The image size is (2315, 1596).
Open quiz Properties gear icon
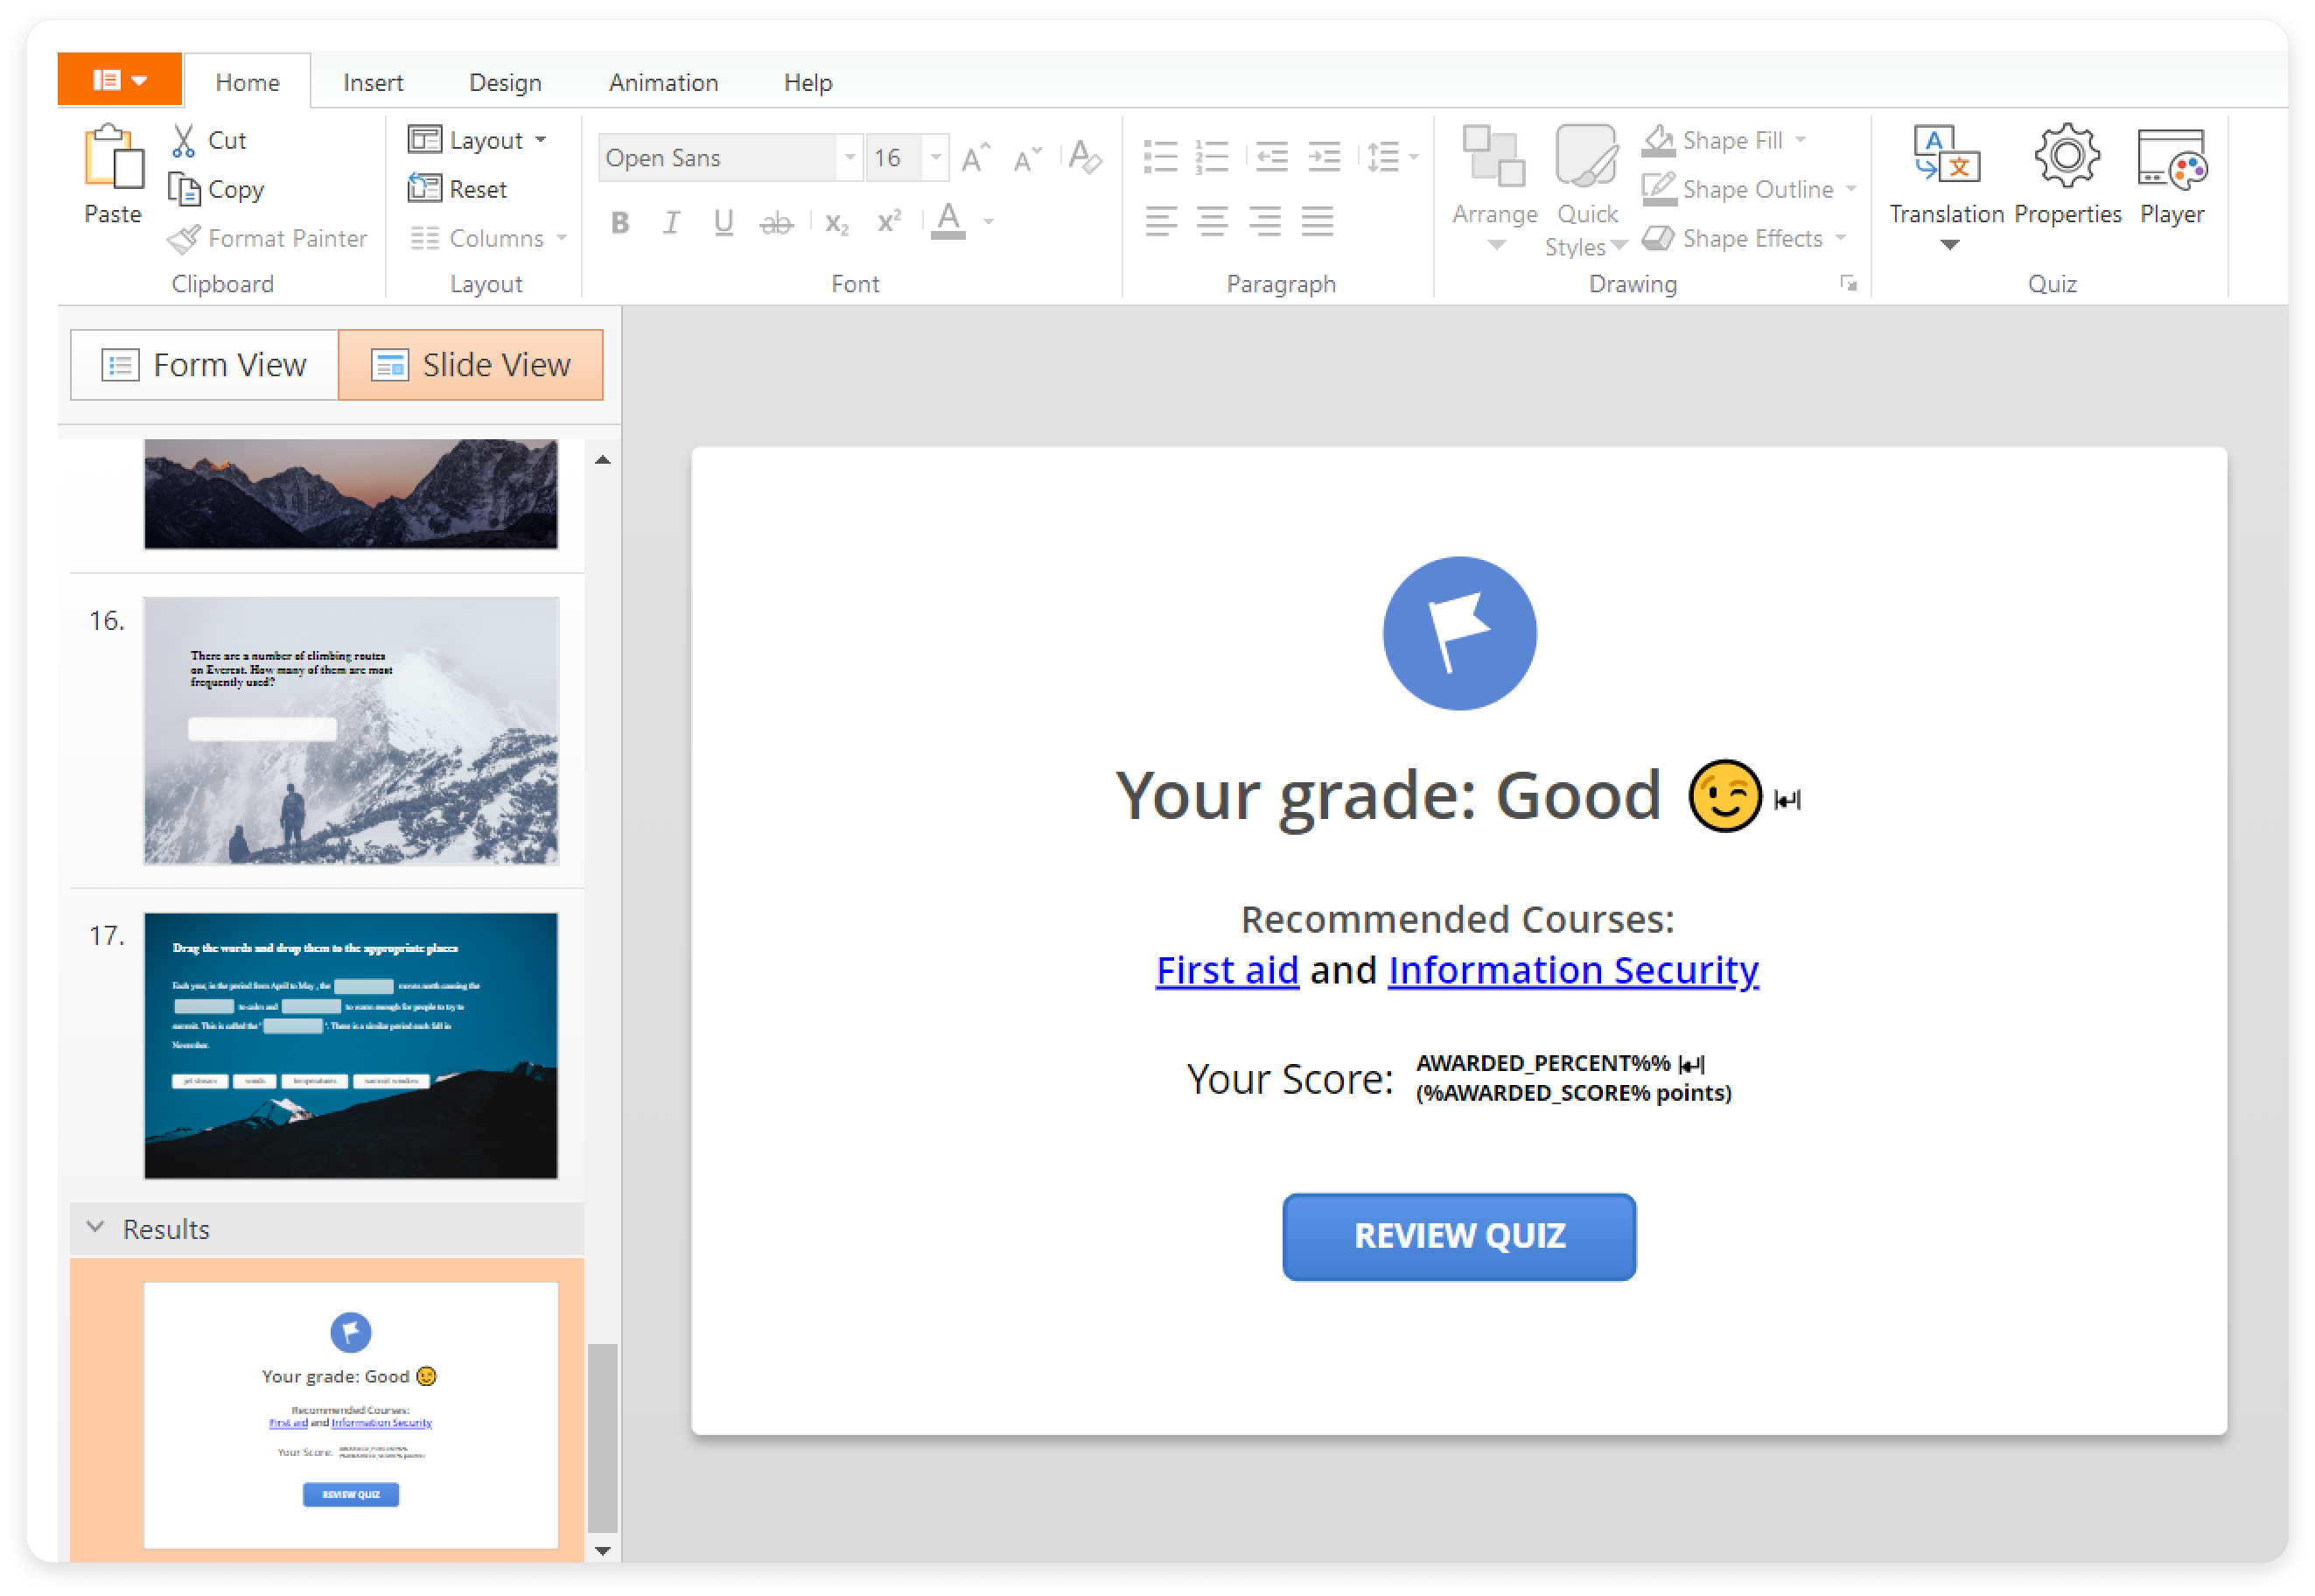[x=2066, y=157]
